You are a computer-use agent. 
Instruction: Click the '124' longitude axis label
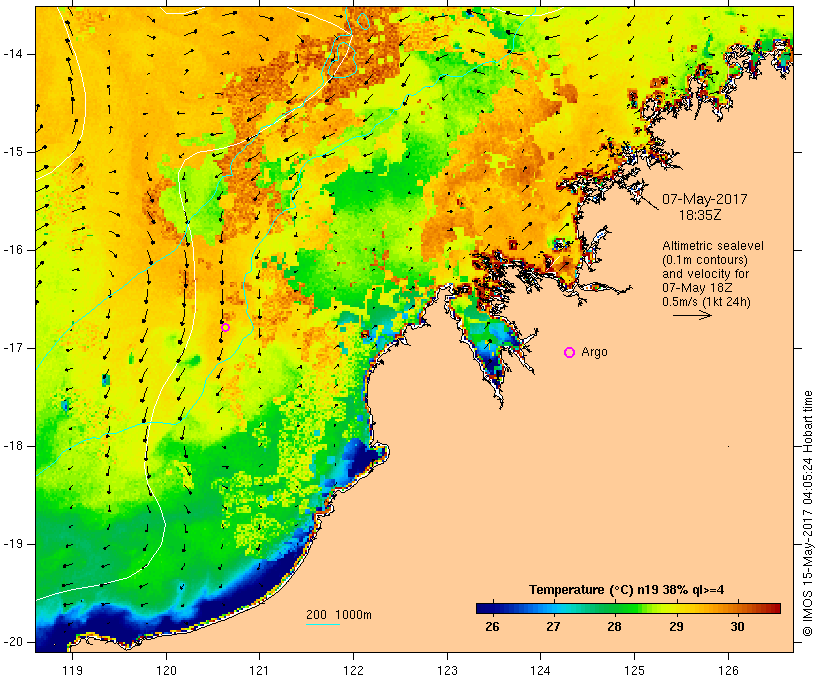541,670
